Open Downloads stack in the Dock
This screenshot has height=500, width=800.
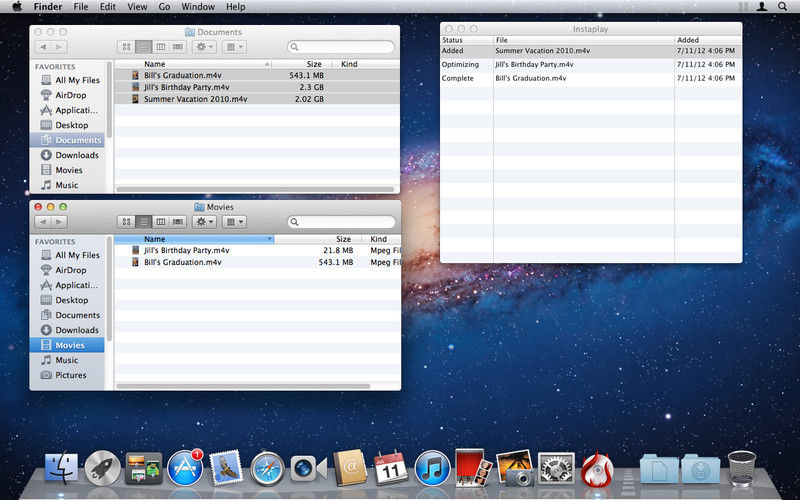pyautogui.click(x=701, y=468)
